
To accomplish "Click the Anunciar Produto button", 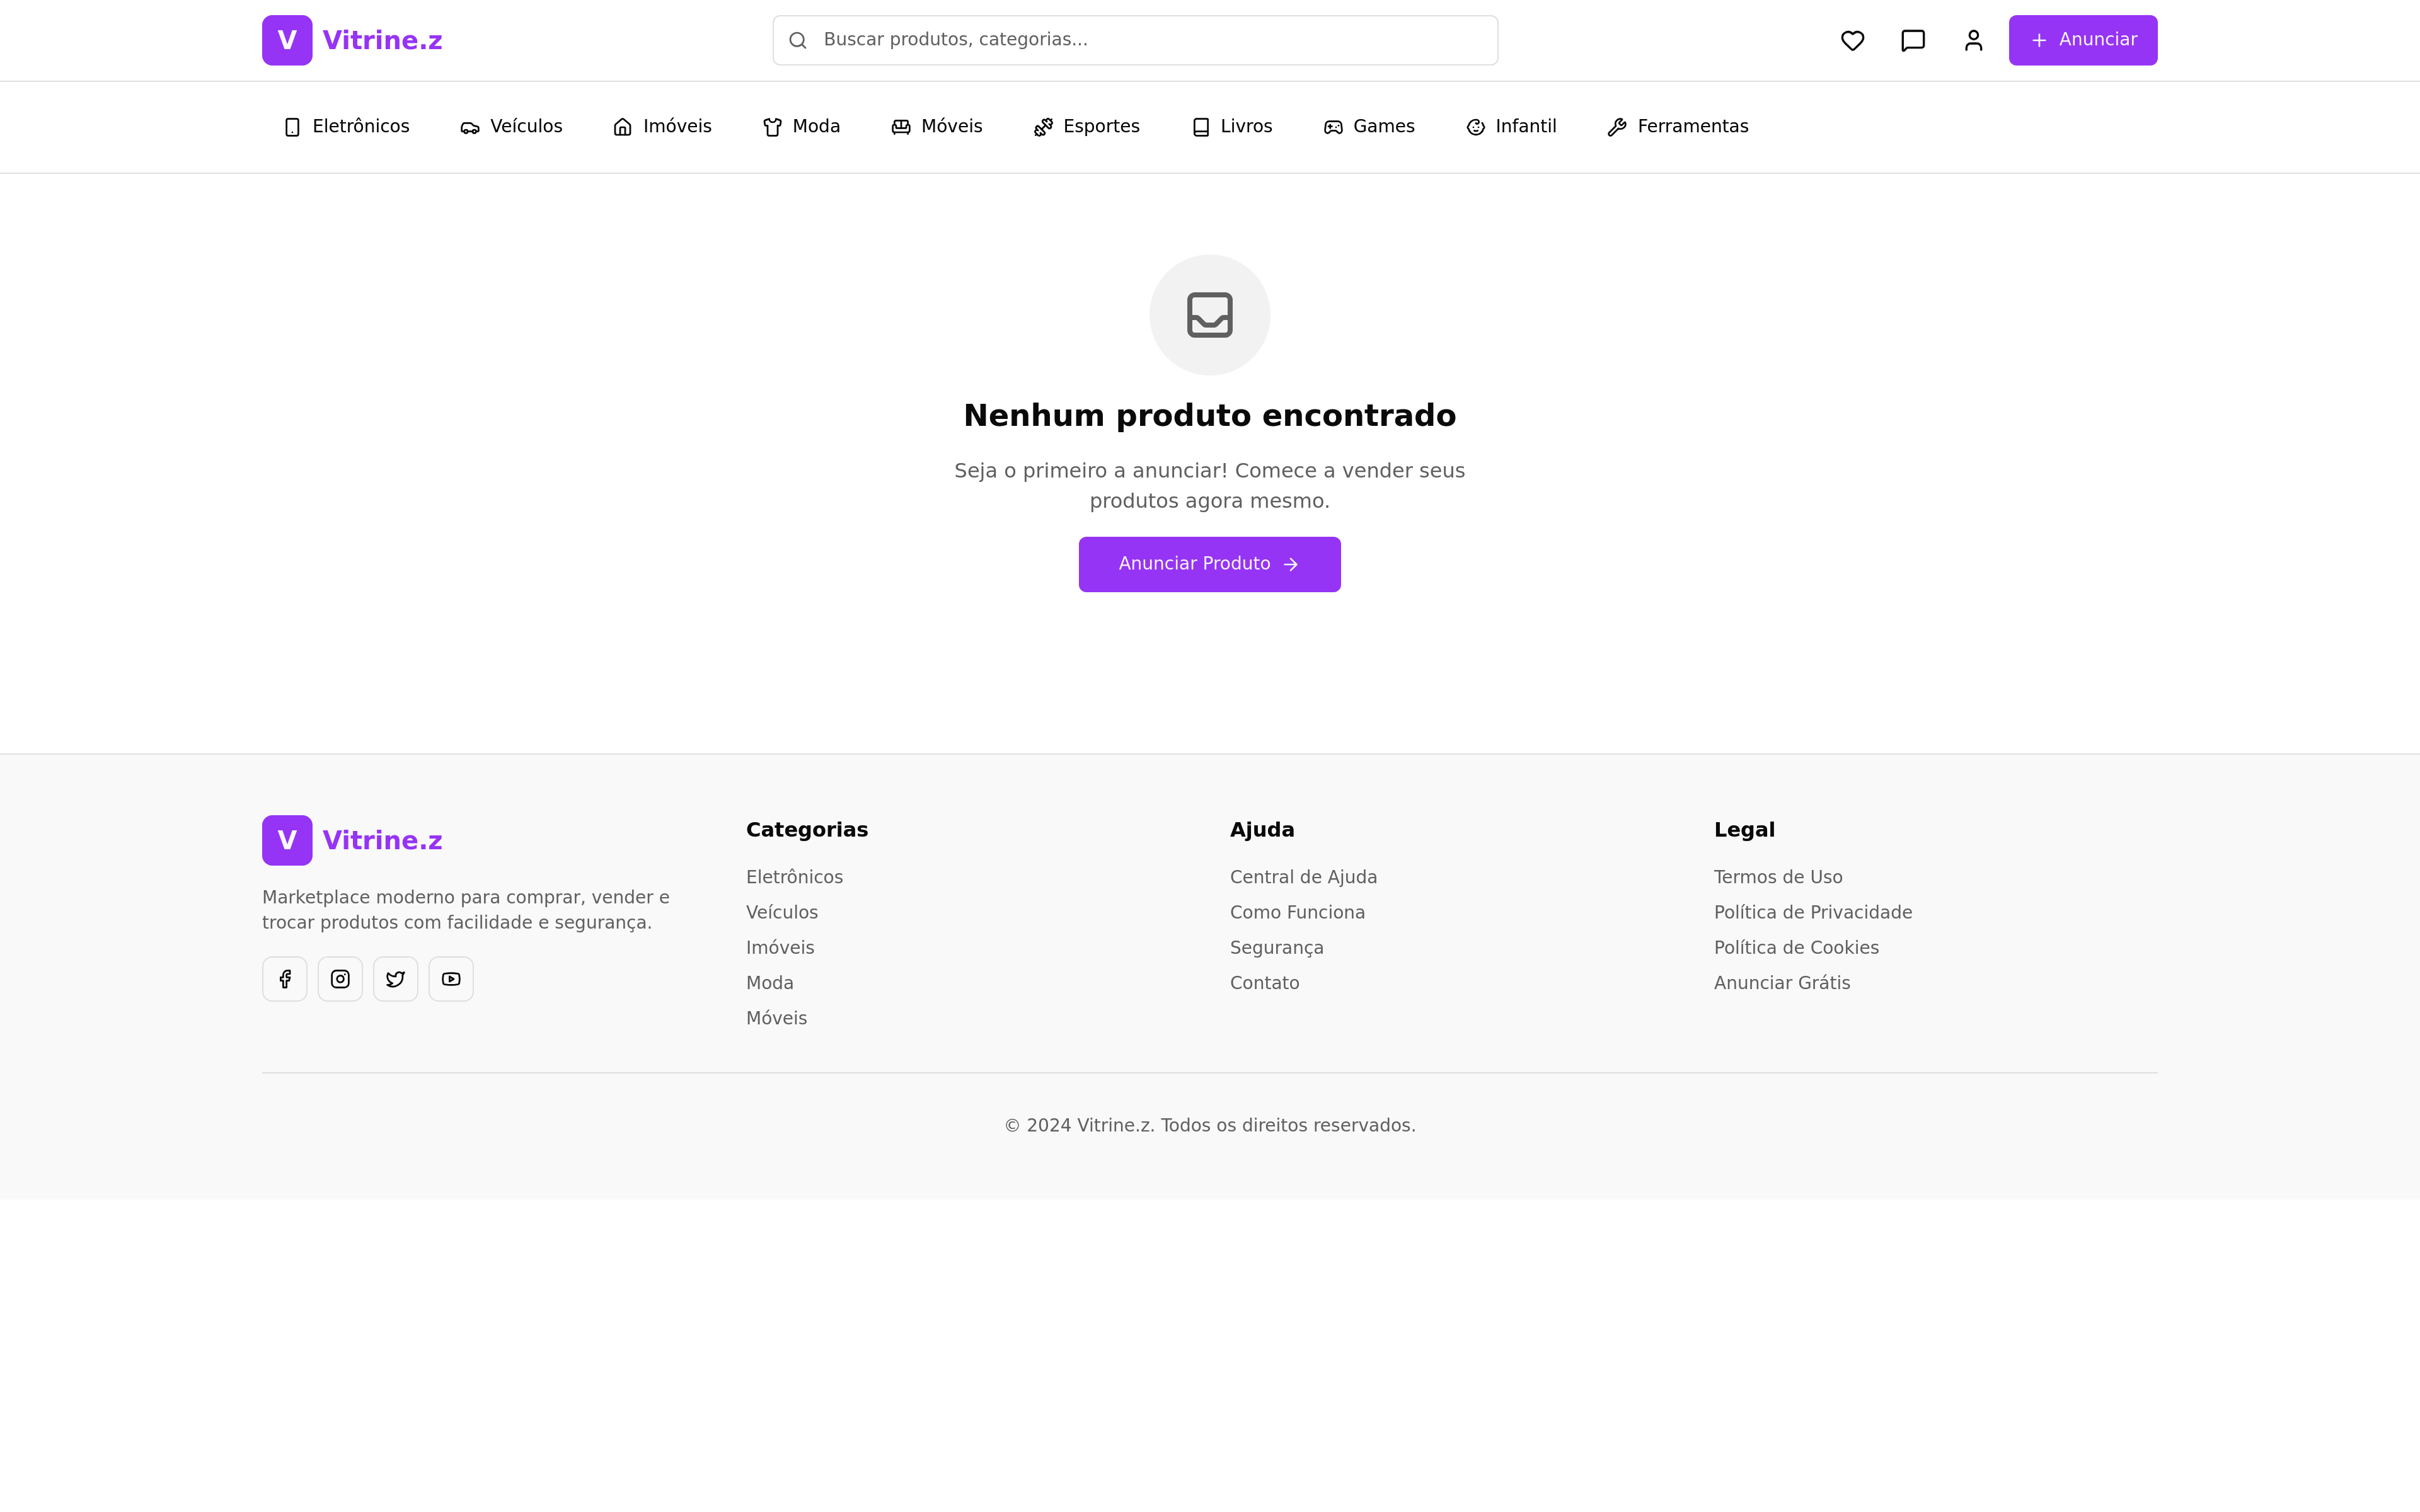I will click(1209, 564).
